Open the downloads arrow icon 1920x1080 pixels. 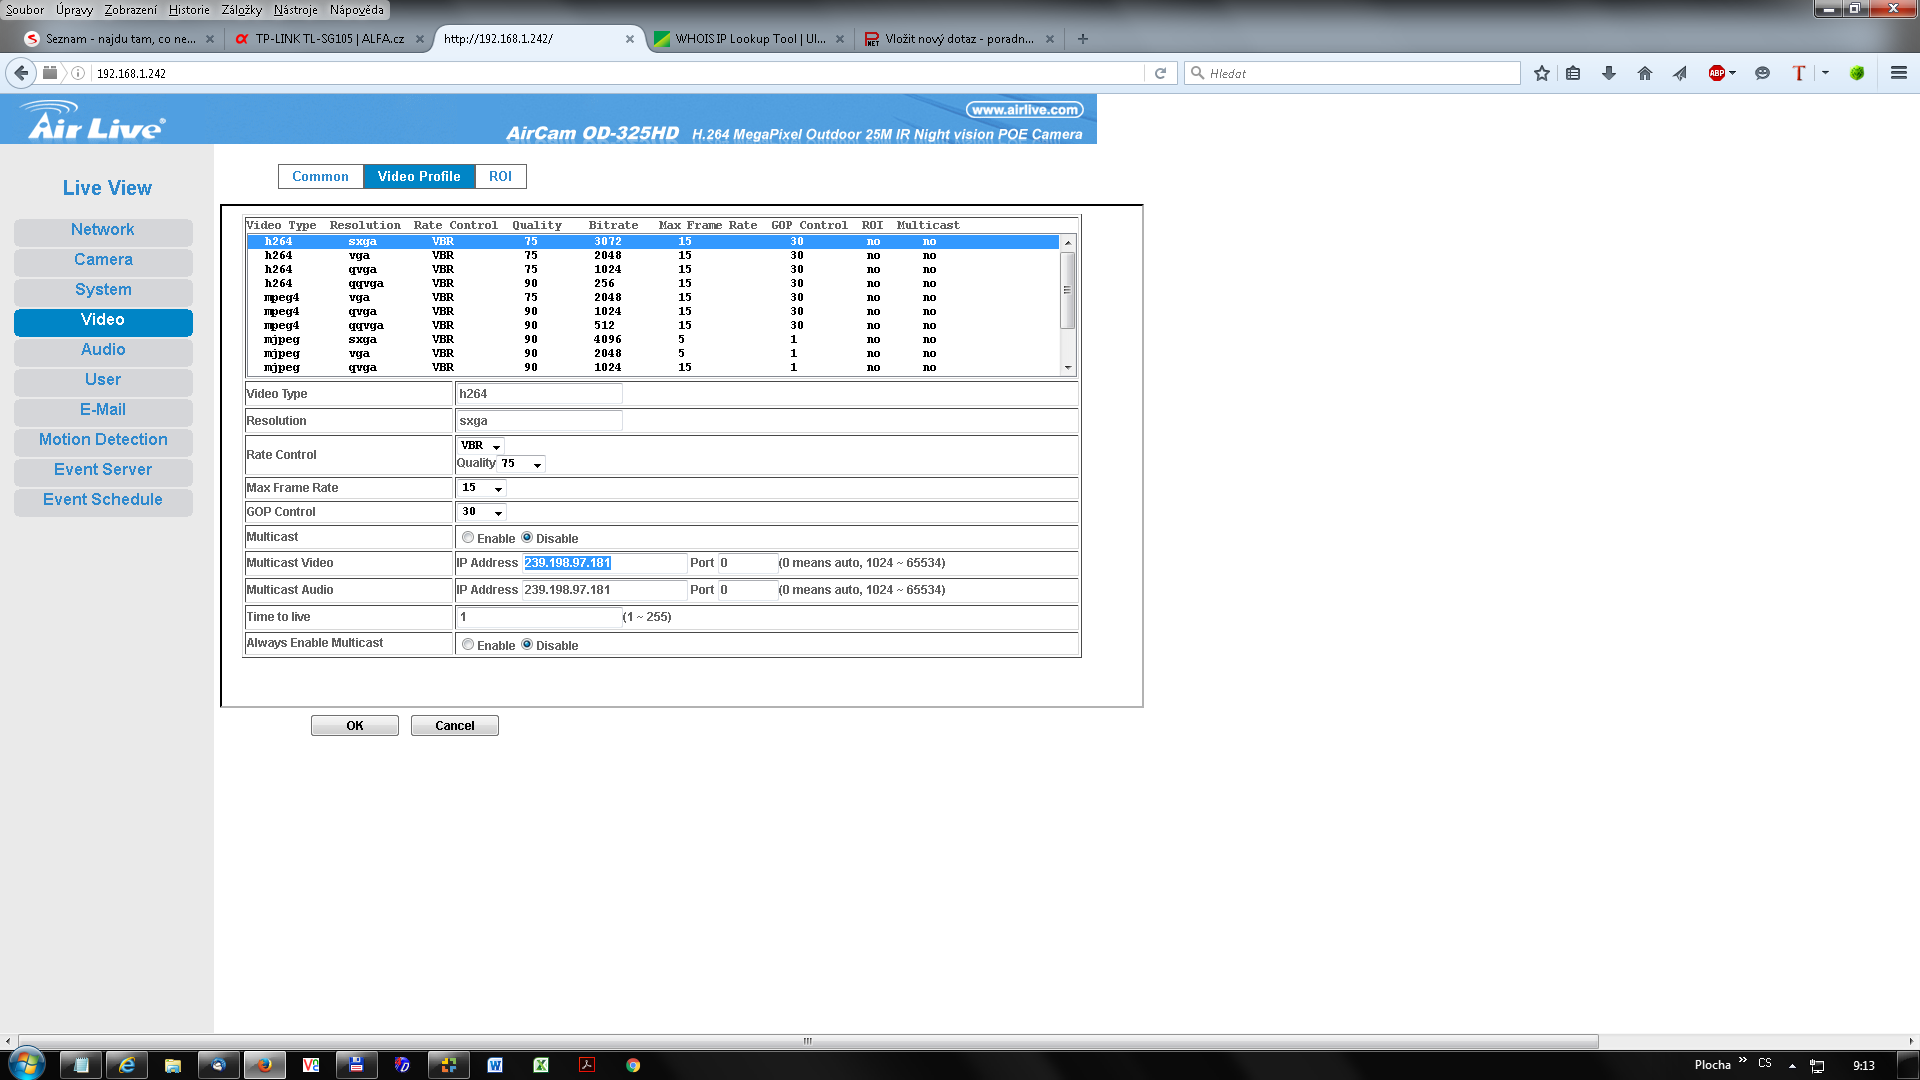coord(1608,73)
